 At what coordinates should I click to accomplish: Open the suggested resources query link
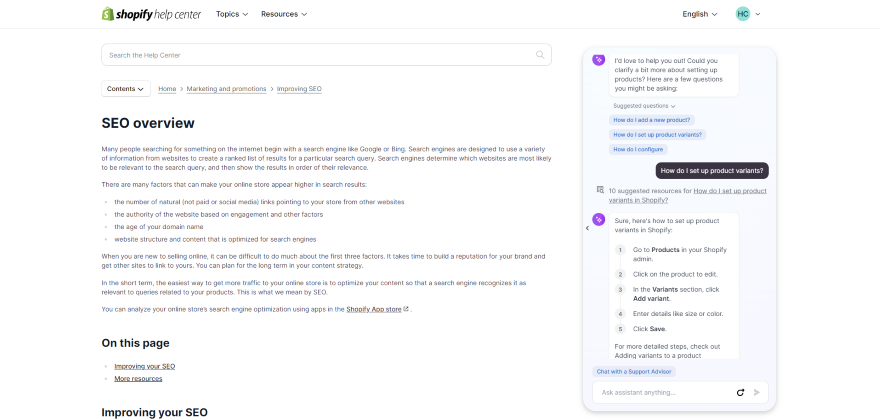point(688,195)
